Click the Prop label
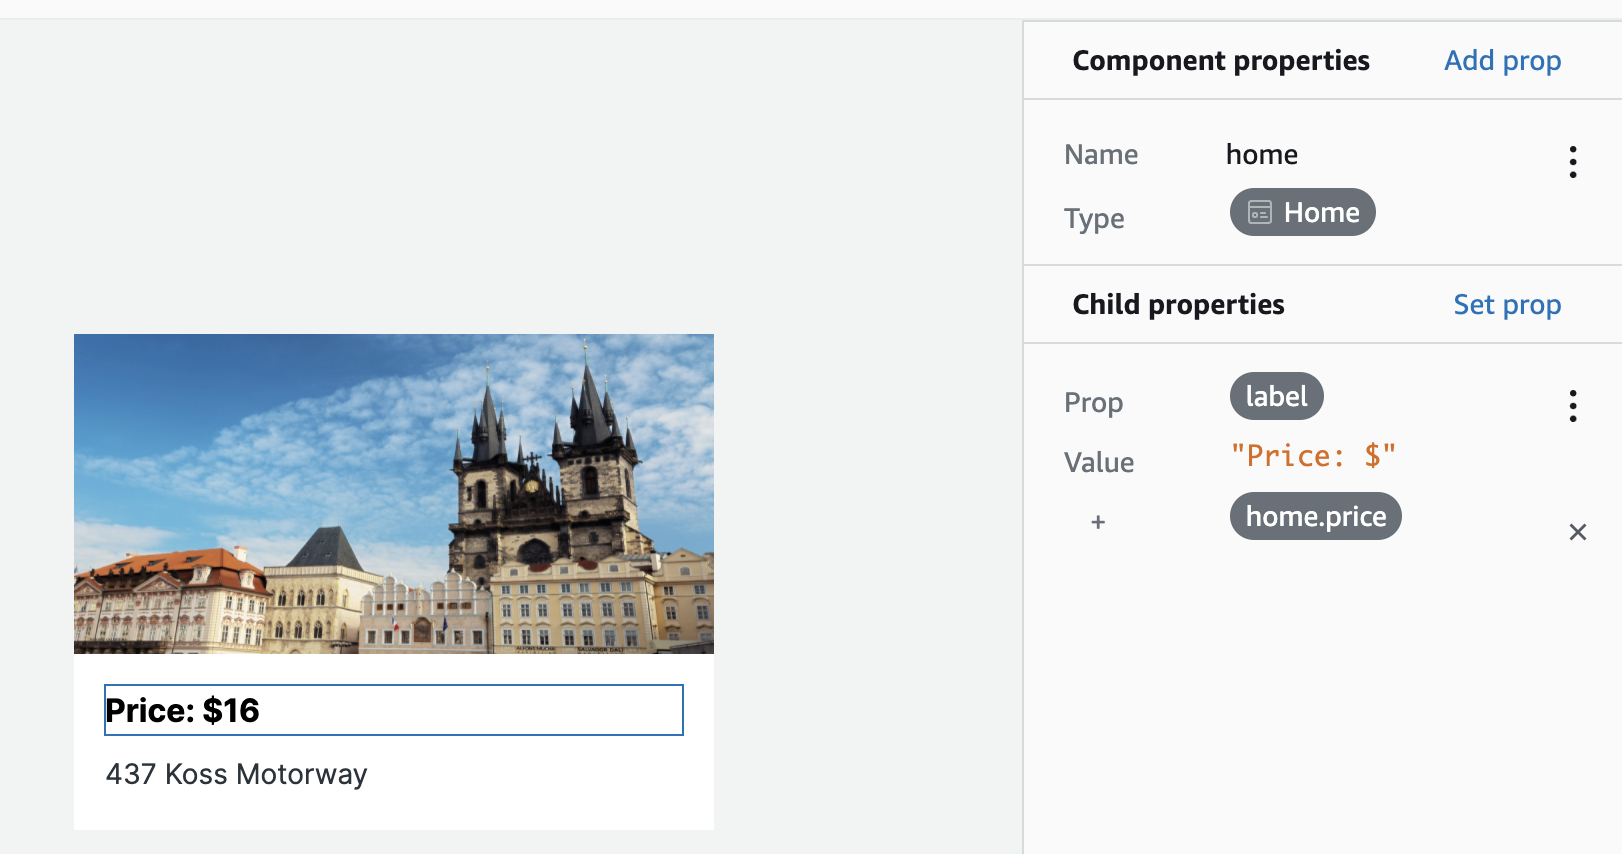This screenshot has height=854, width=1622. (1093, 402)
